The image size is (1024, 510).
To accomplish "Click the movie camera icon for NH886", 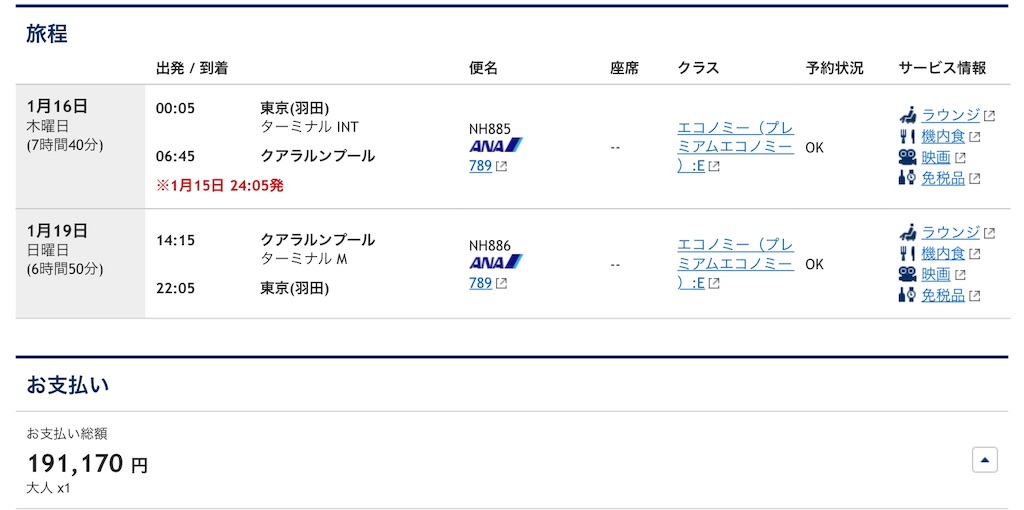I will coord(908,274).
